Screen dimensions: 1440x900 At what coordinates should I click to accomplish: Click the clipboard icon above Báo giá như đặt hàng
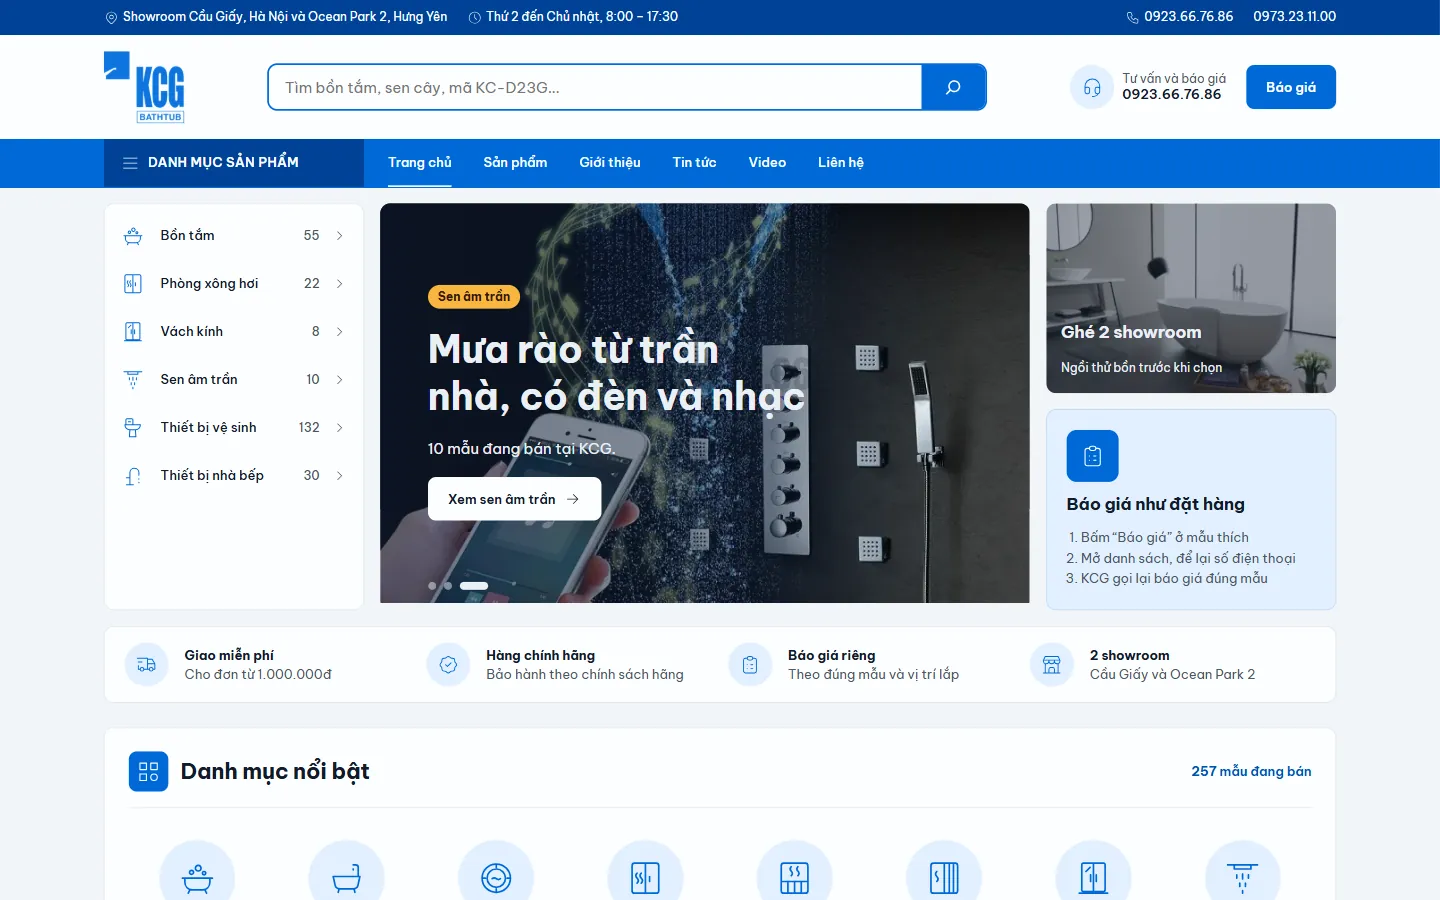(1093, 456)
